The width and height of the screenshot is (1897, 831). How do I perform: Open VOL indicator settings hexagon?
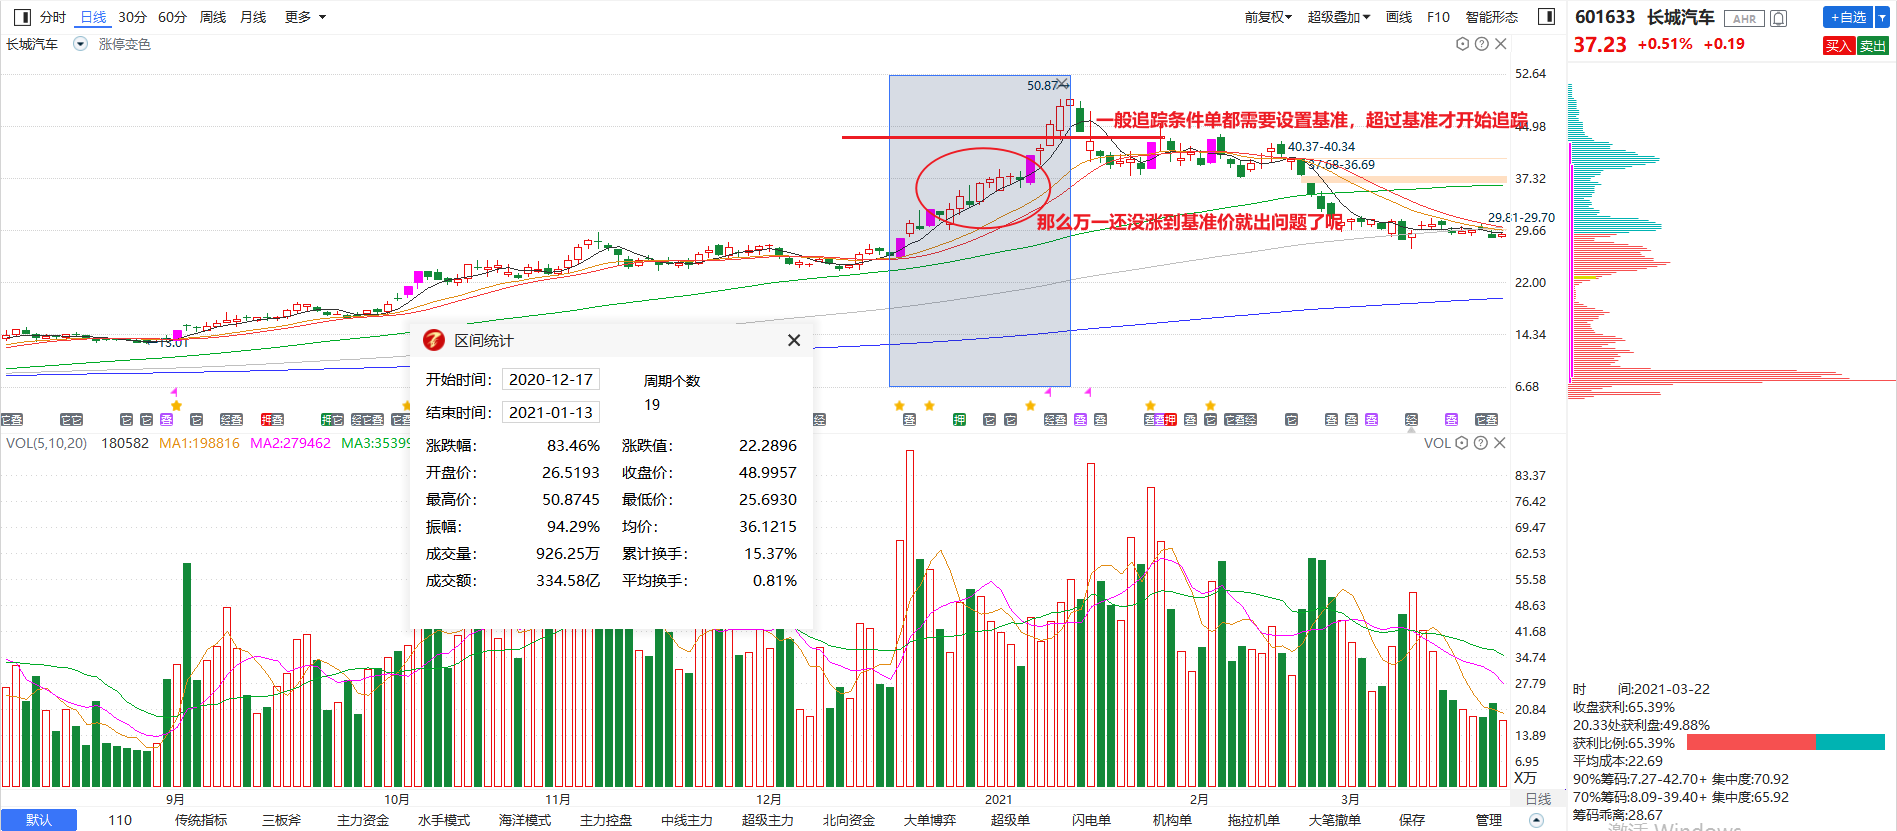click(x=1462, y=443)
